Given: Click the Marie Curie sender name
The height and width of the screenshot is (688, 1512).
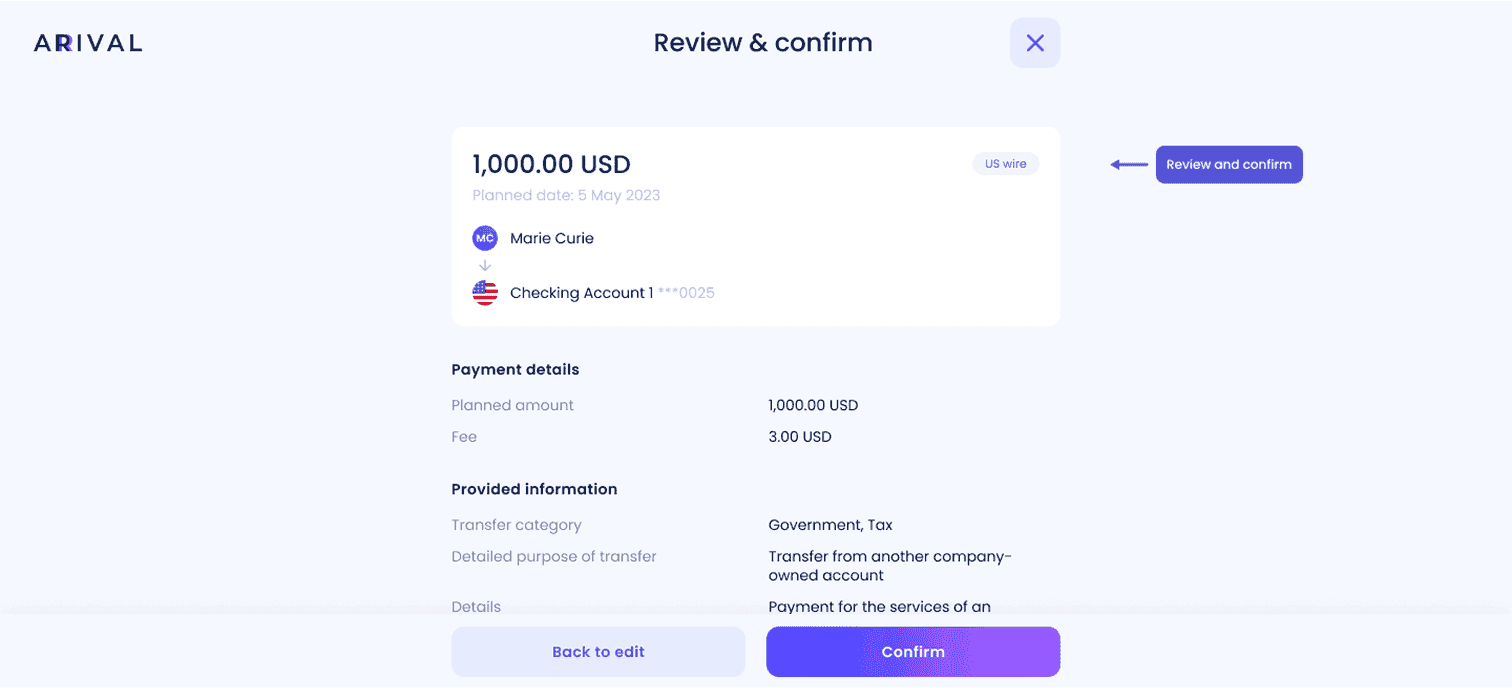Looking at the screenshot, I should coord(552,238).
